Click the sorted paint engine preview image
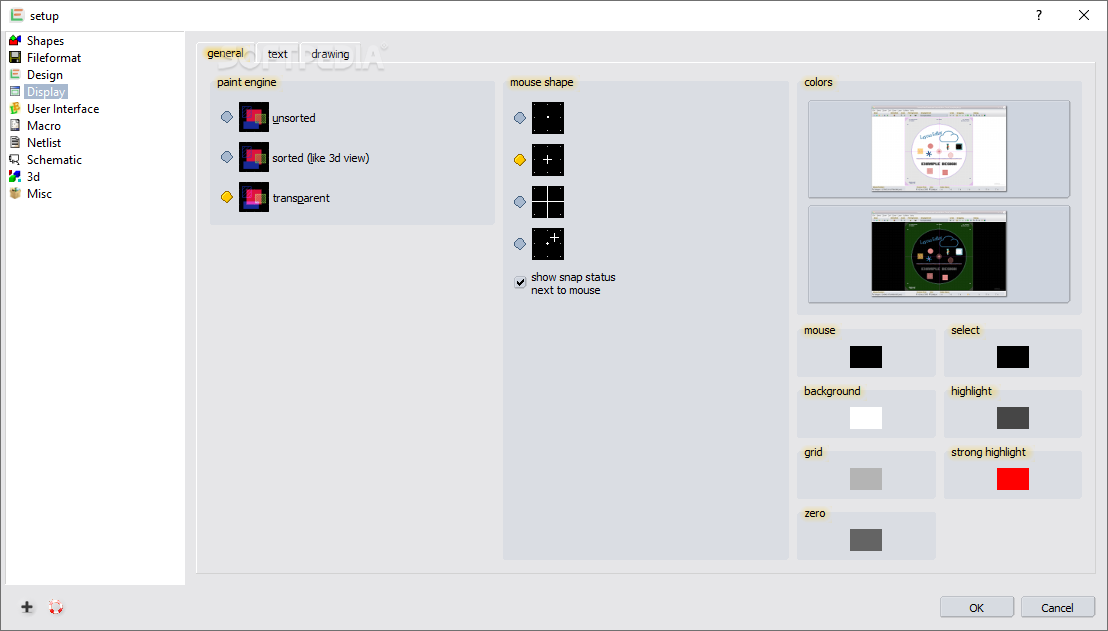 click(x=254, y=157)
